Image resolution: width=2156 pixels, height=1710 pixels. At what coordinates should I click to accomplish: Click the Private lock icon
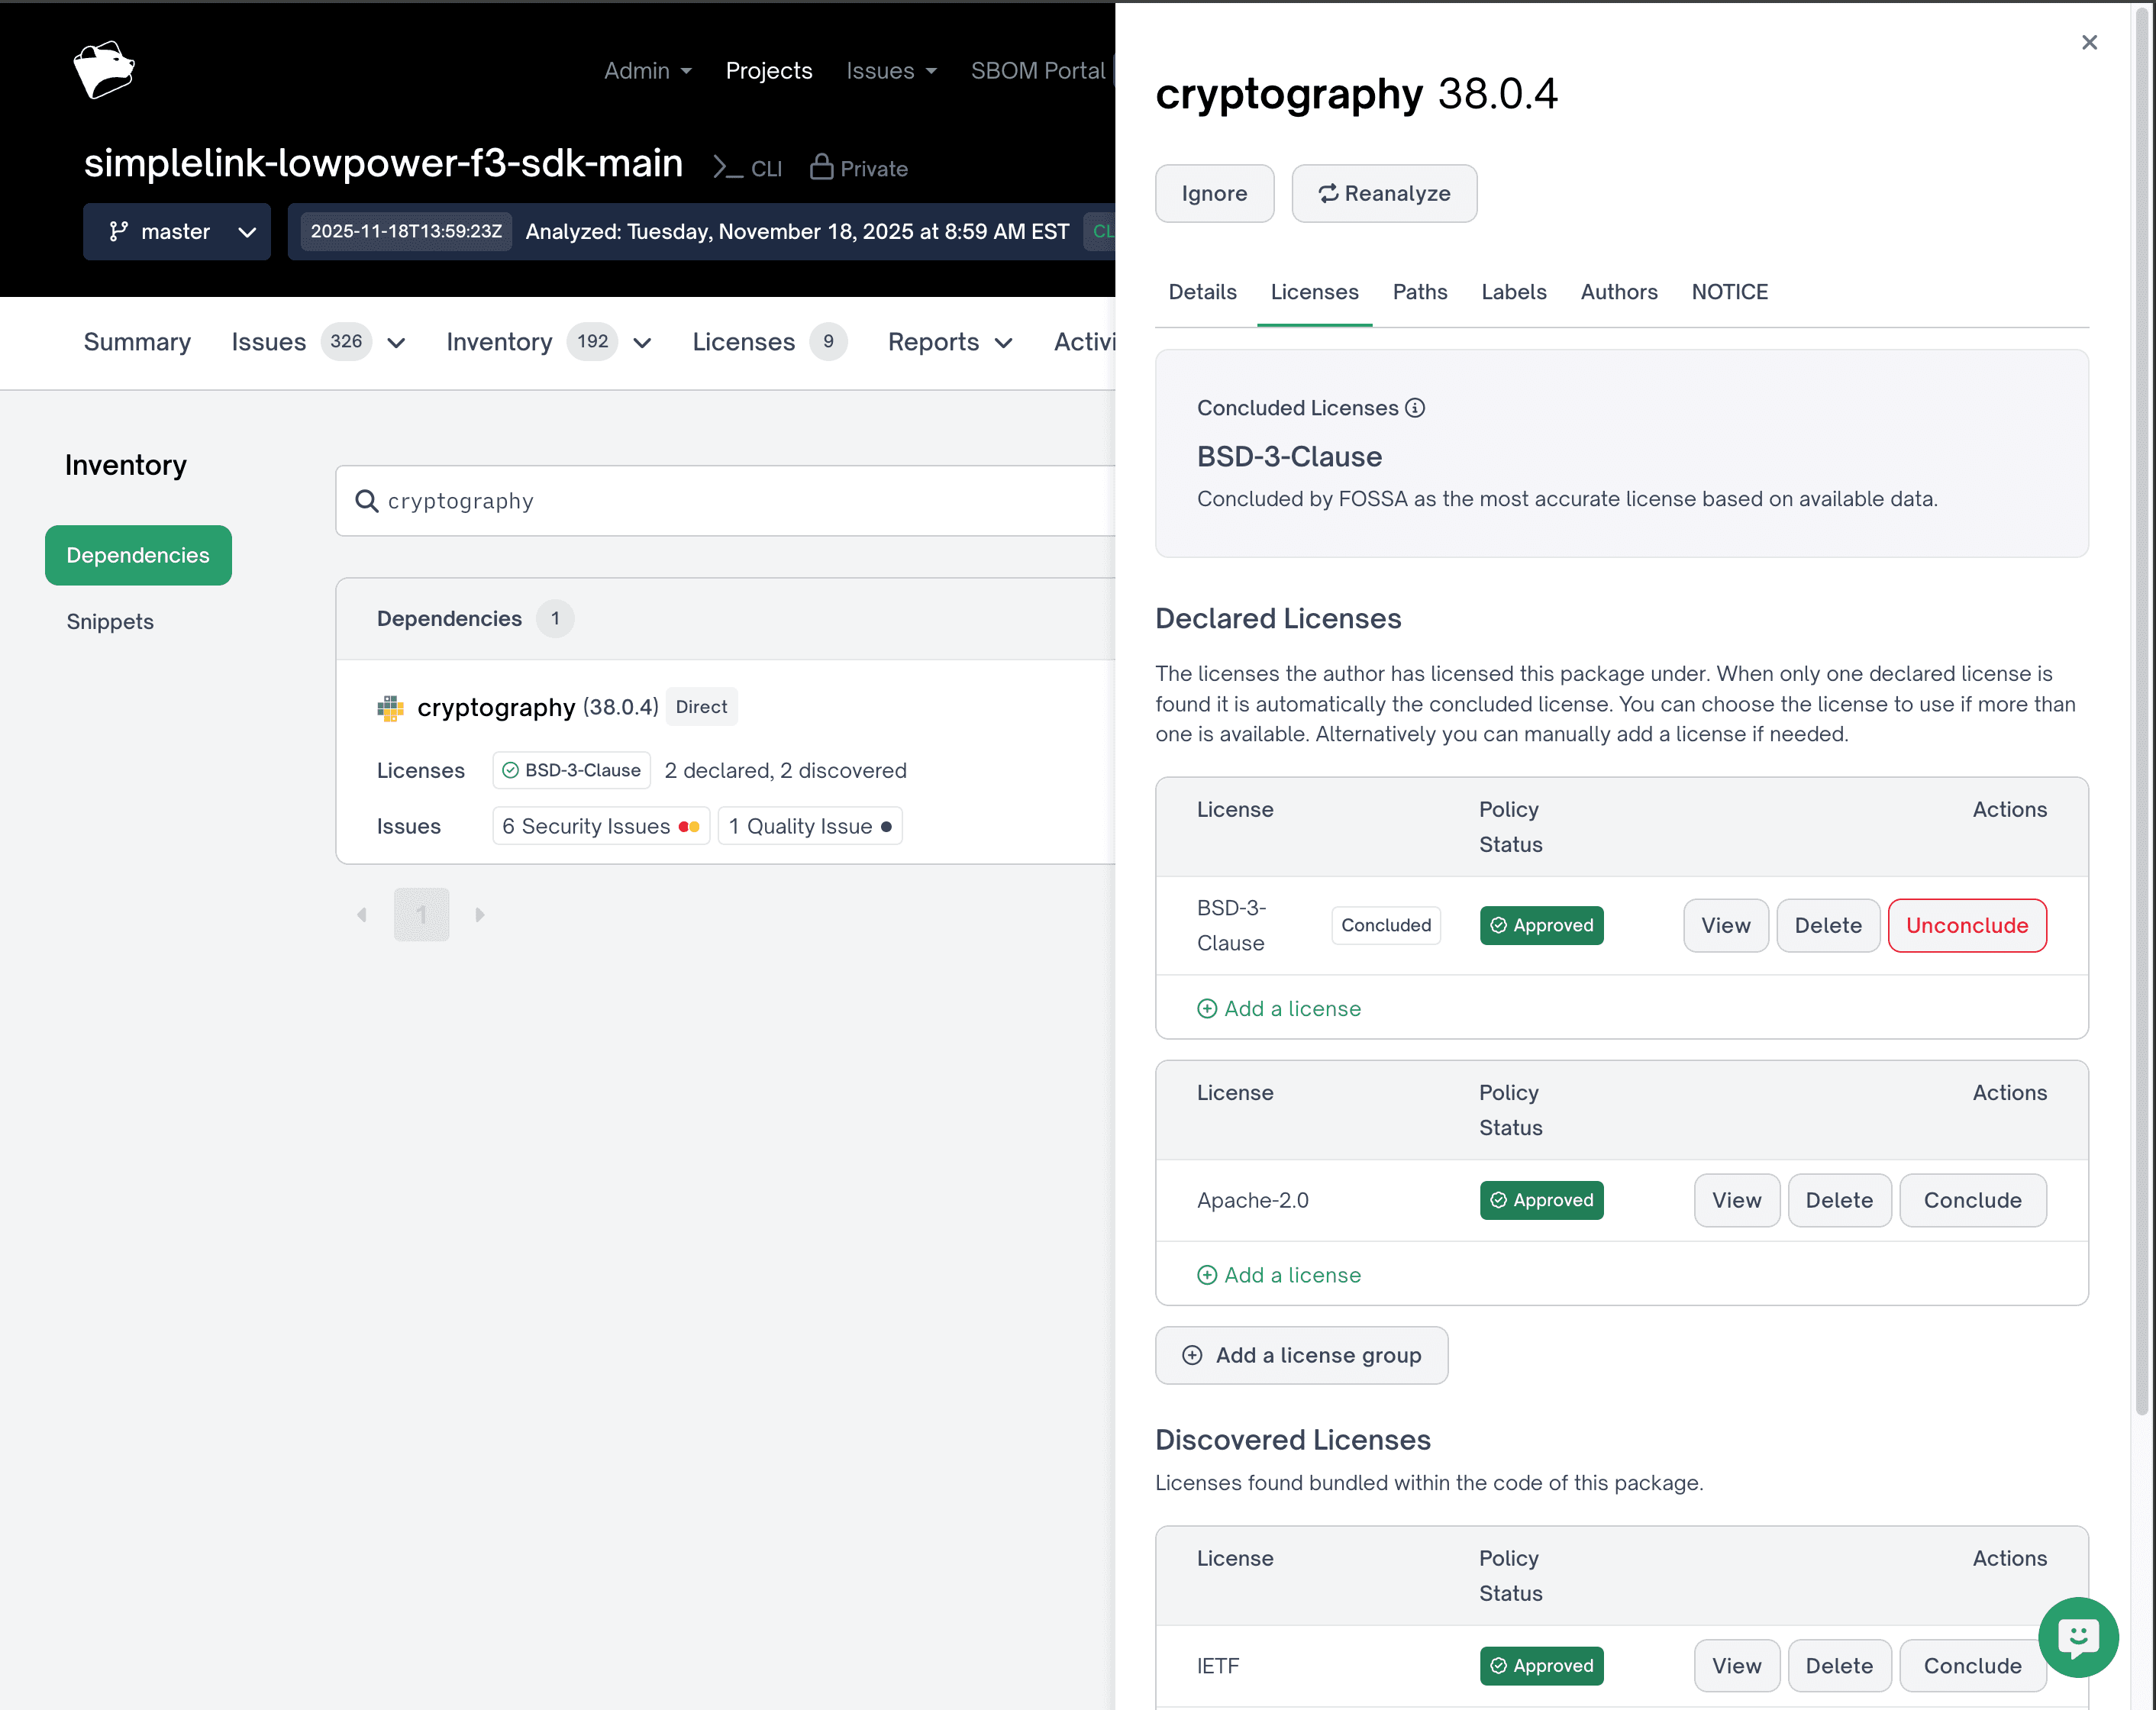tap(821, 167)
